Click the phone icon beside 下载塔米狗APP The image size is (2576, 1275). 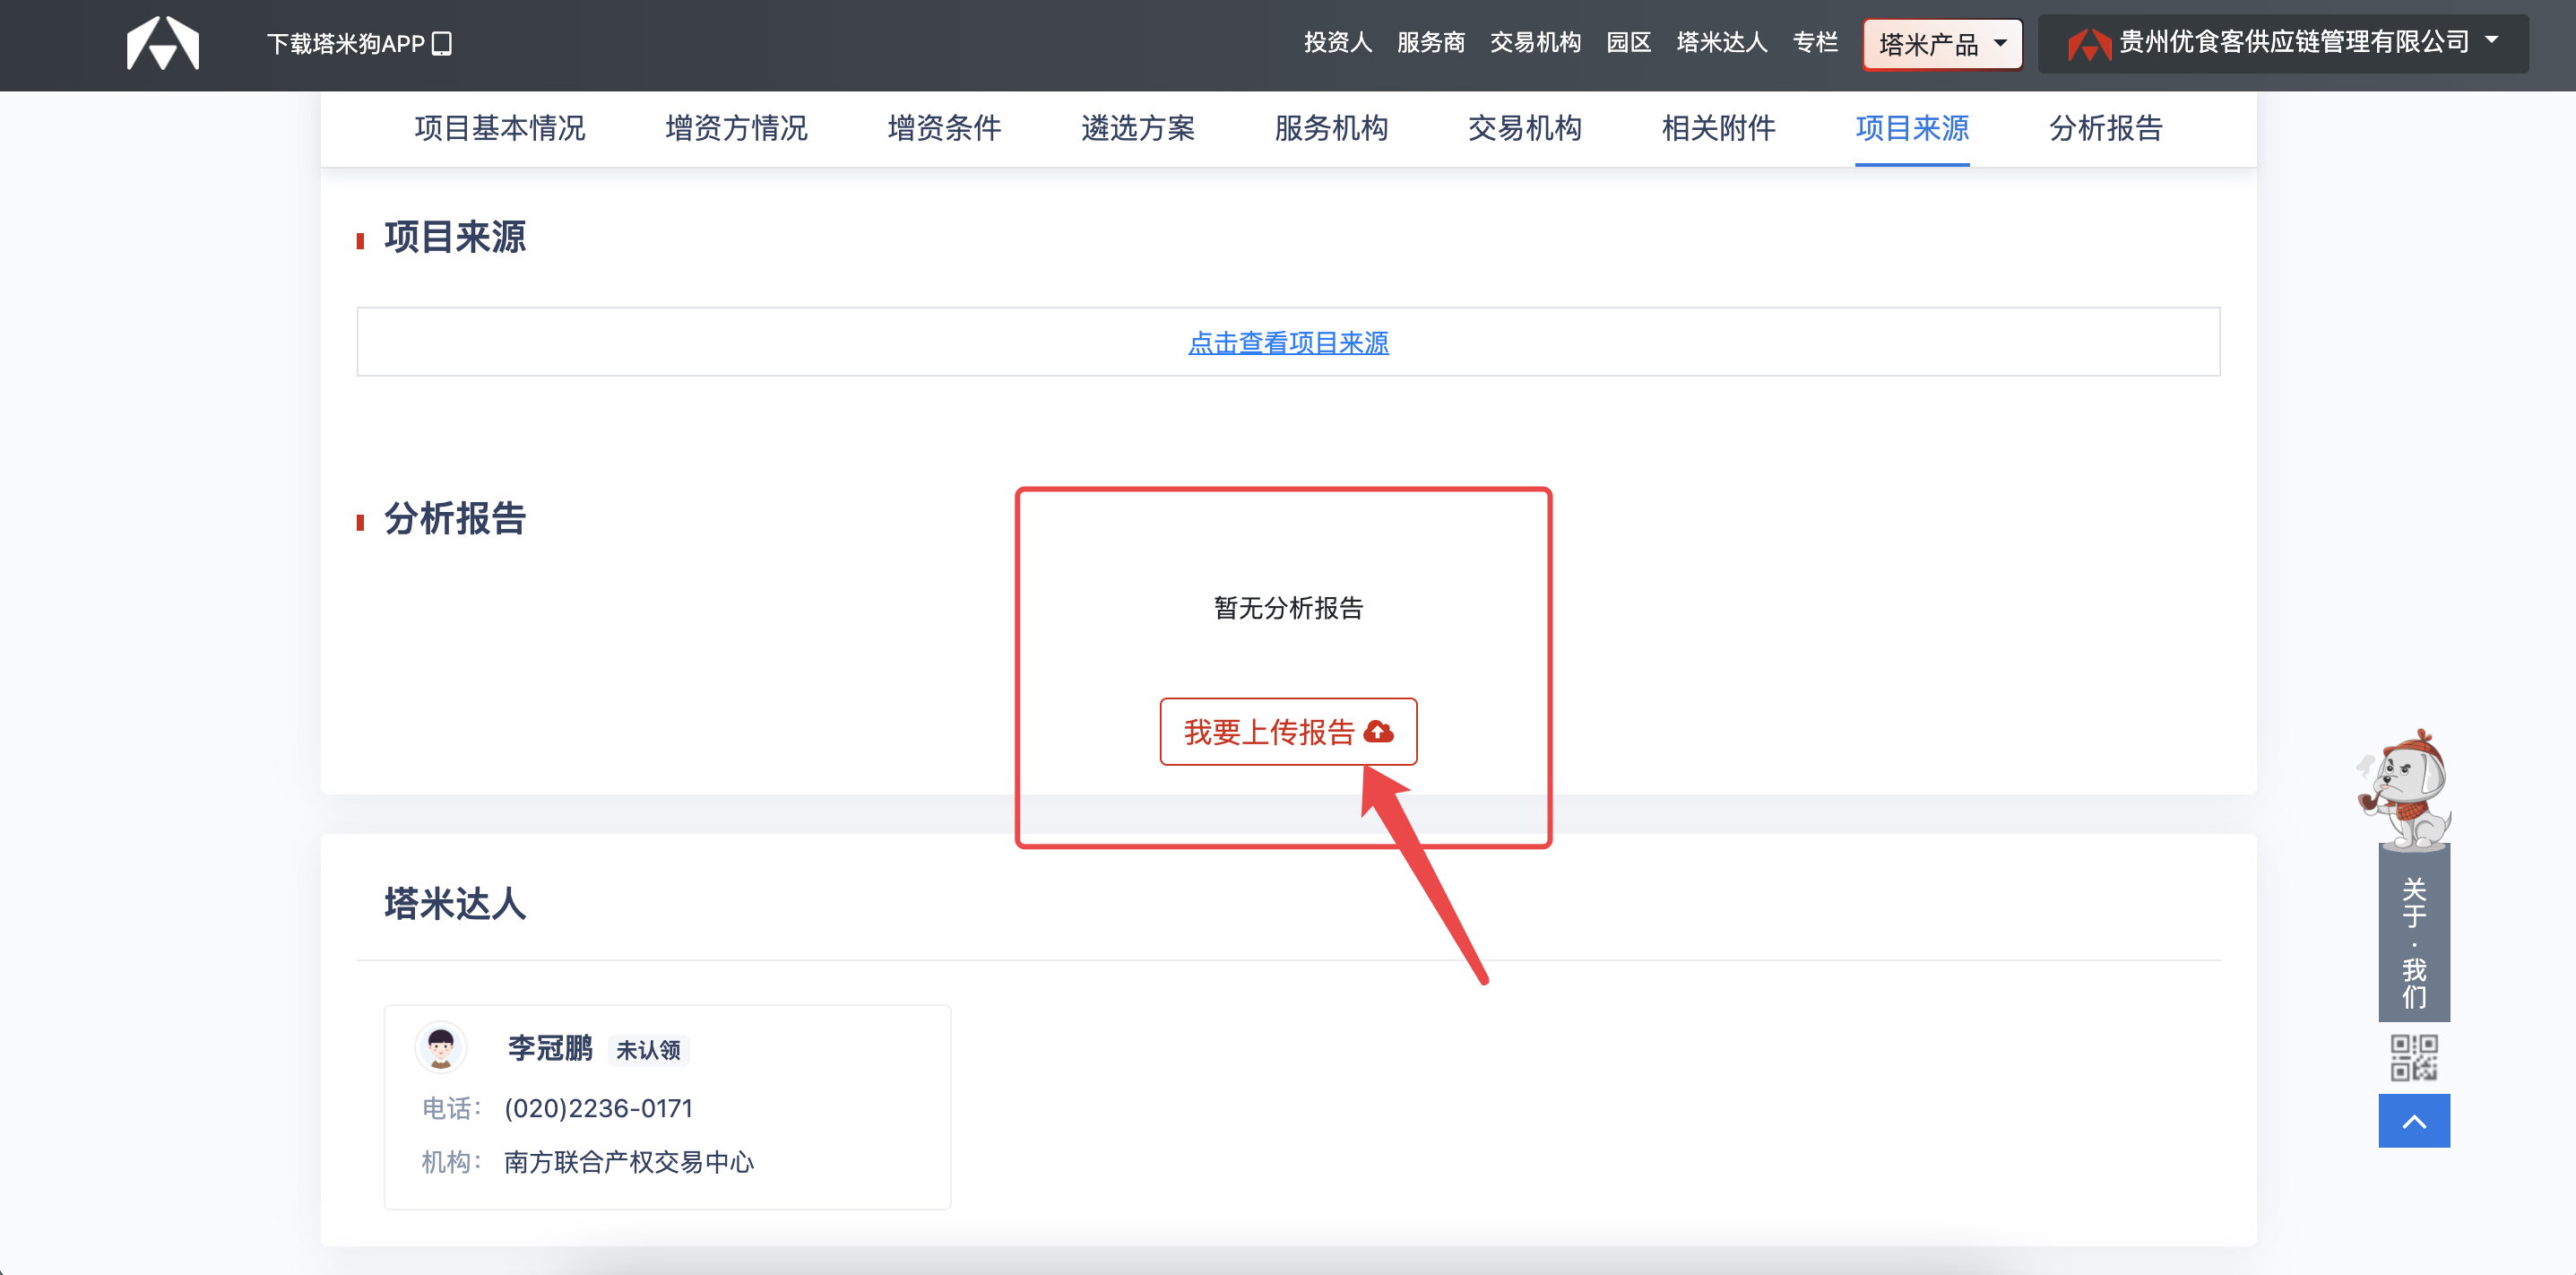pos(442,43)
